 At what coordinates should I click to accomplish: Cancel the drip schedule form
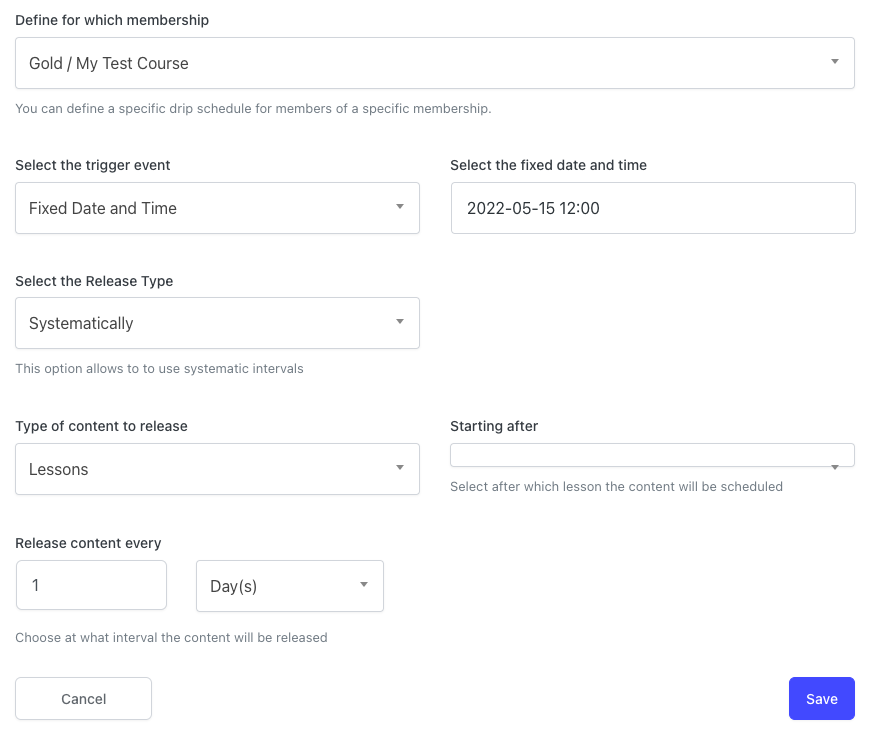tap(83, 698)
